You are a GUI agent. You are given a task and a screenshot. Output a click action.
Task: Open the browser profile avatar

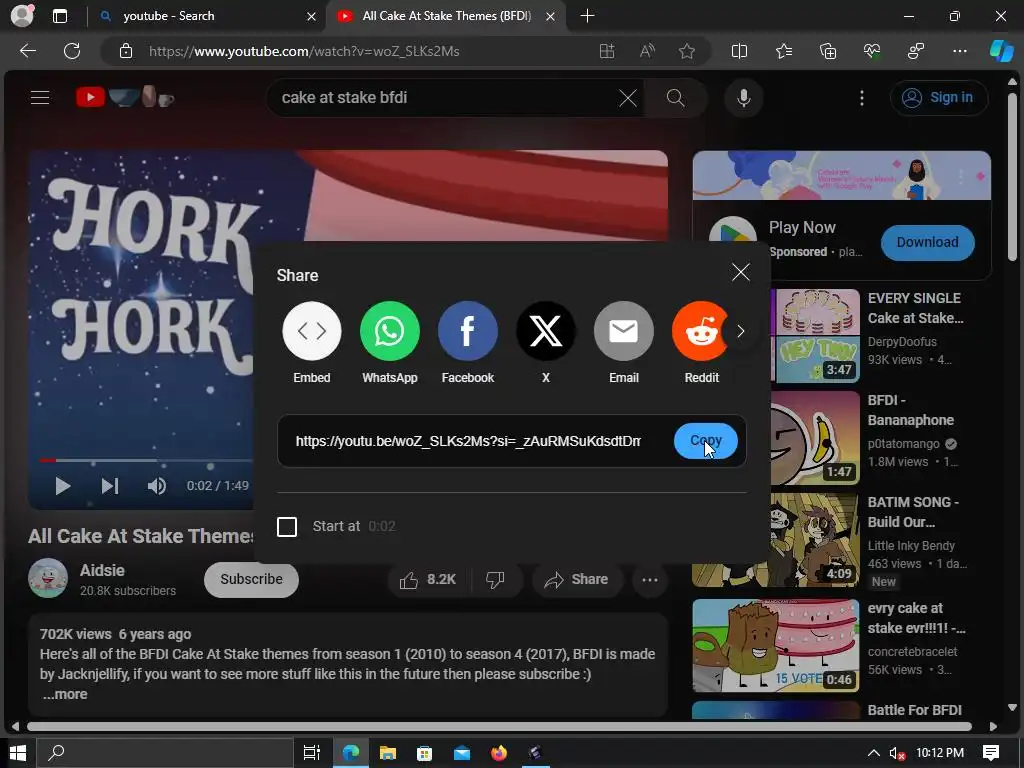pyautogui.click(x=22, y=16)
